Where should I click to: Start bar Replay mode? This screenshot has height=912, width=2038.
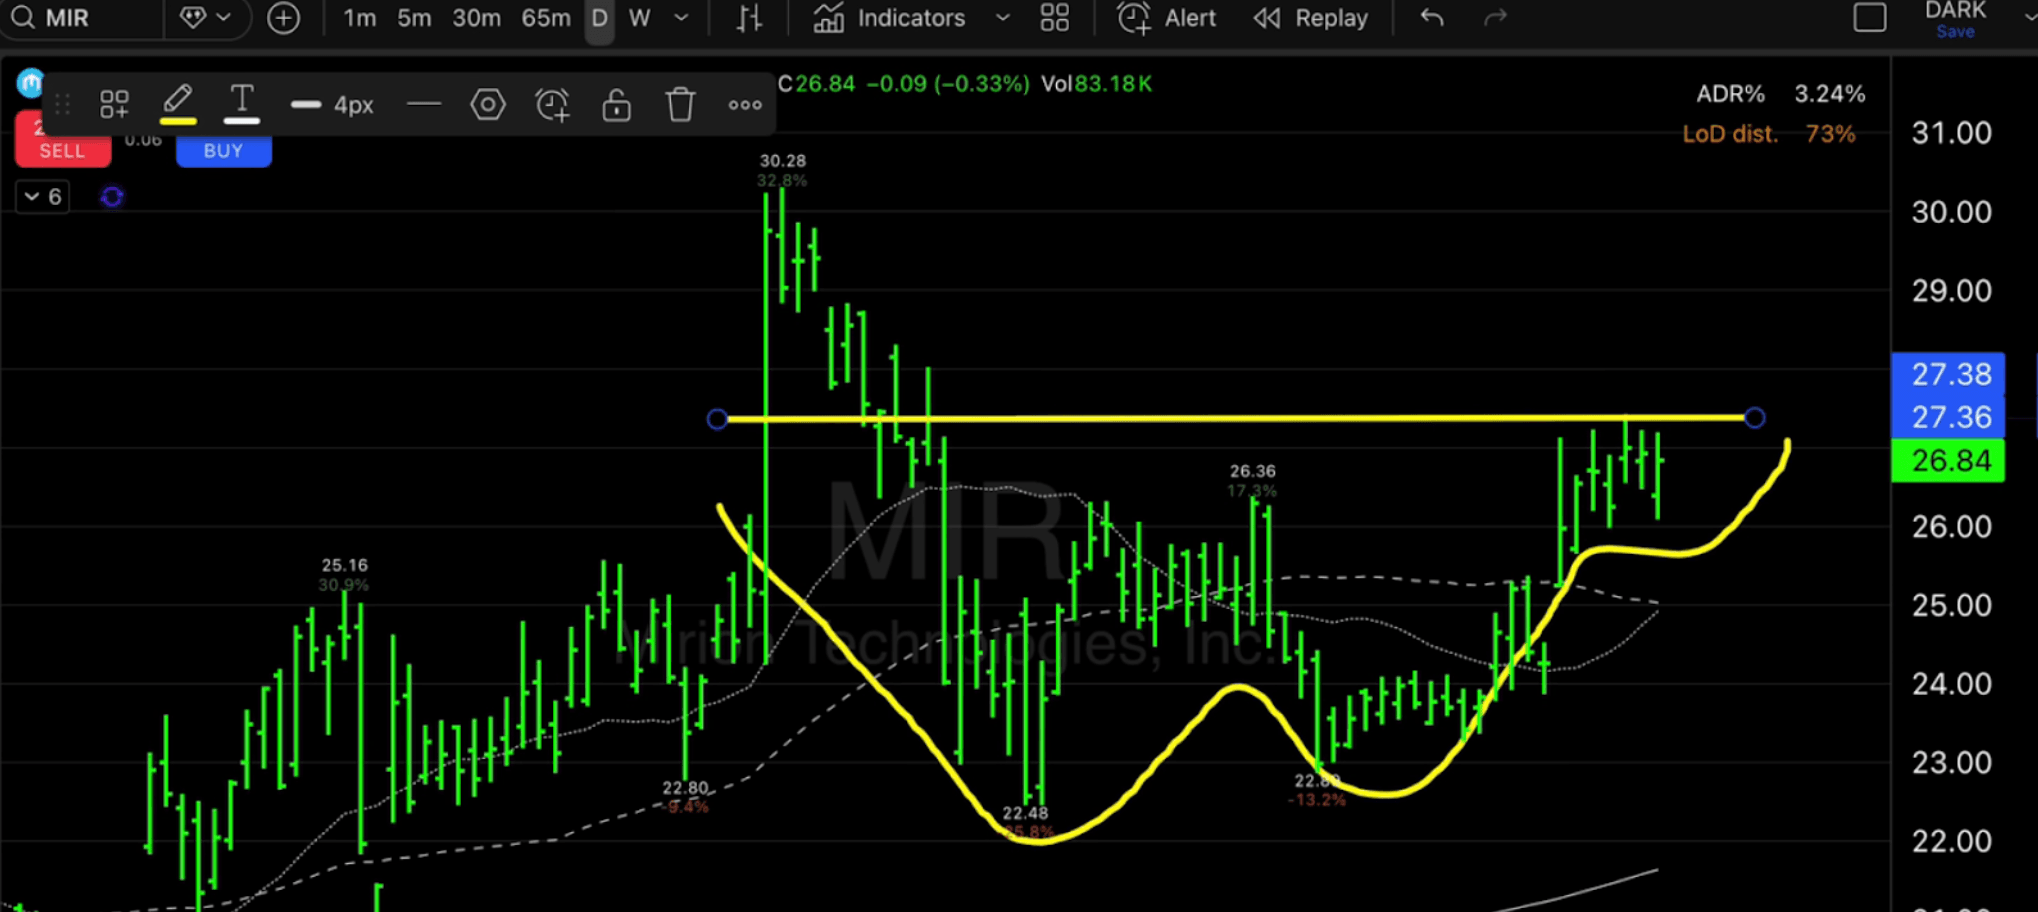point(1311,18)
